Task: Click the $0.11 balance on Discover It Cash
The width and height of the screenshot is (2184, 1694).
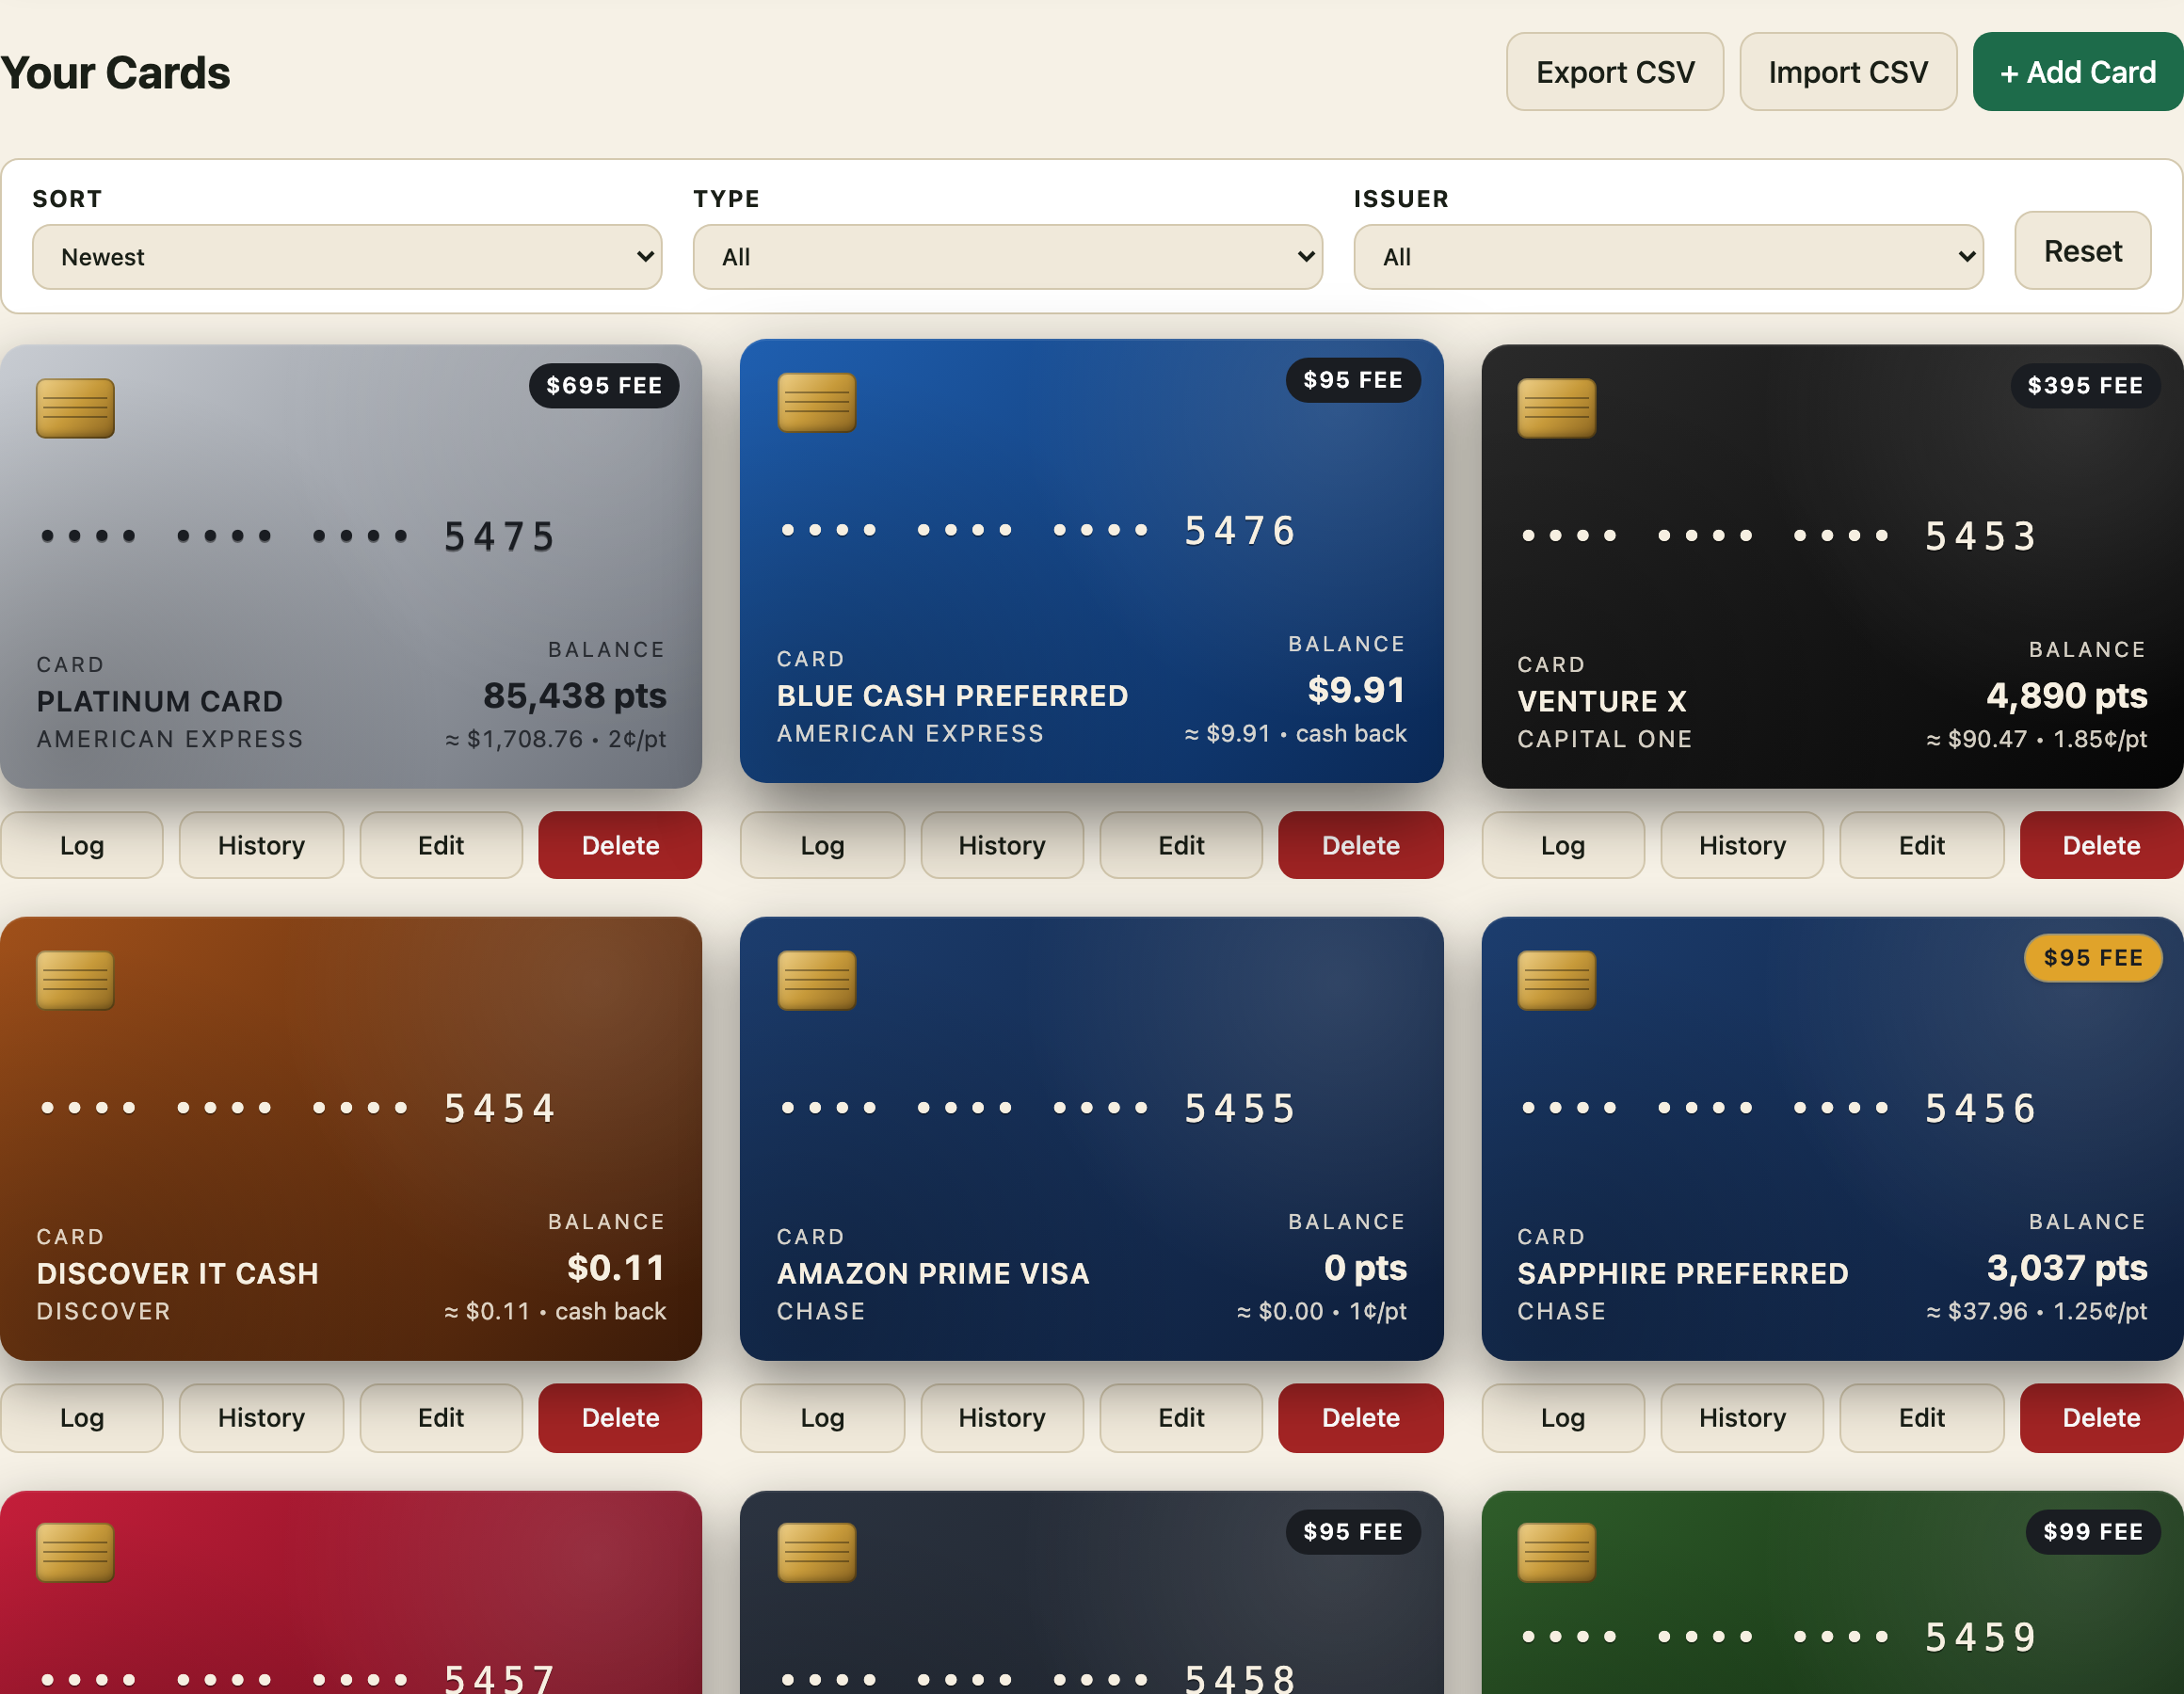Action: tap(616, 1267)
